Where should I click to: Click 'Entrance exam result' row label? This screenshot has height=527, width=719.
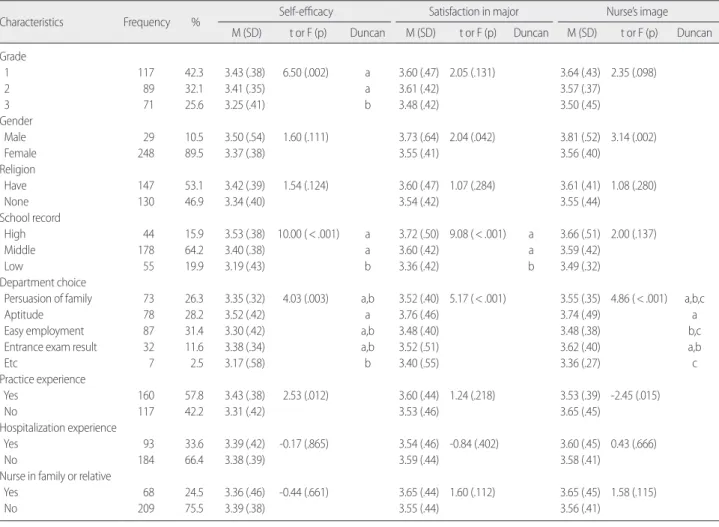point(50,347)
